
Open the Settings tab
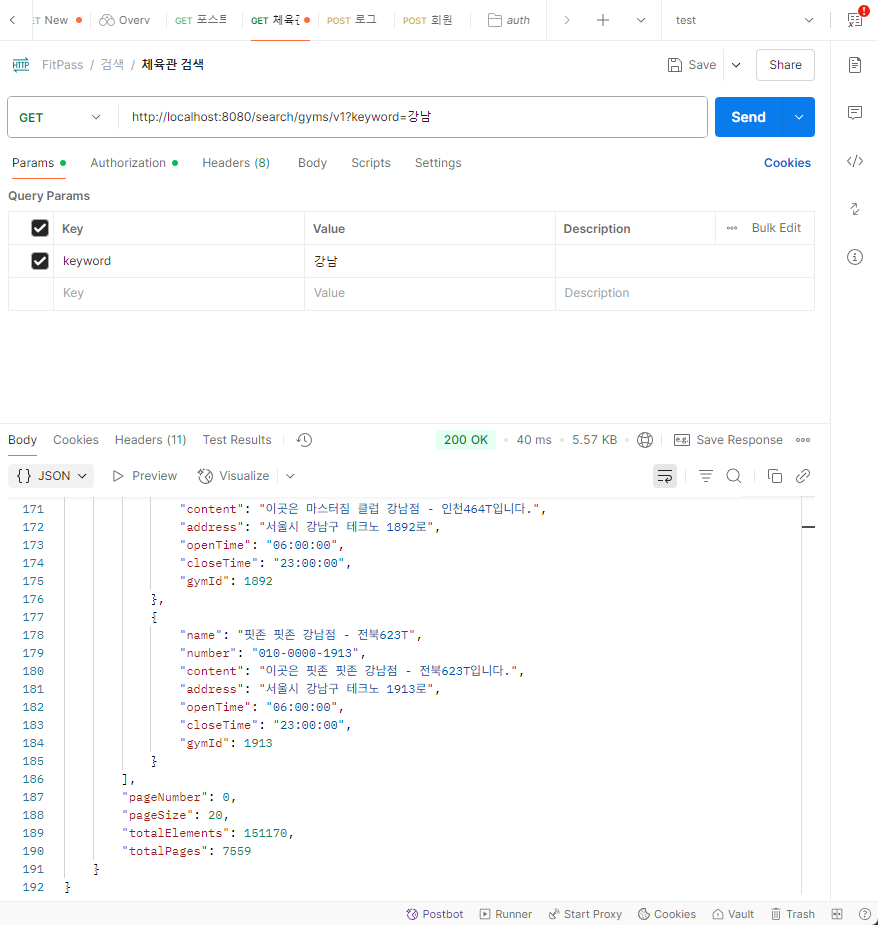pyautogui.click(x=438, y=163)
